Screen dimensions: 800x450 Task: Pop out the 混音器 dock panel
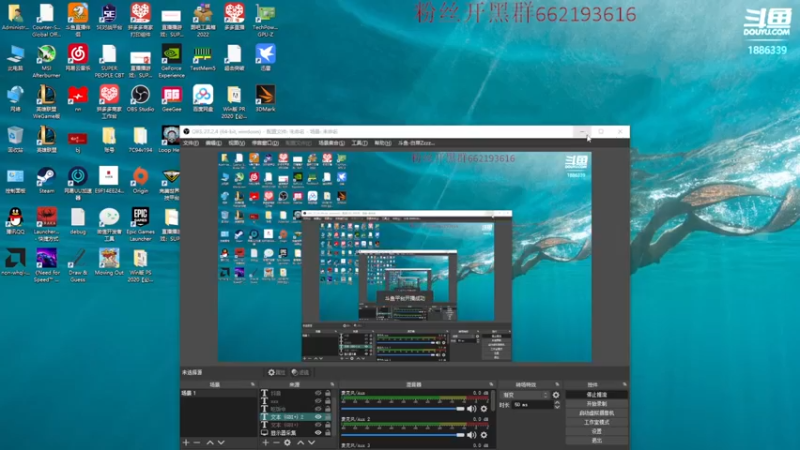click(x=491, y=384)
